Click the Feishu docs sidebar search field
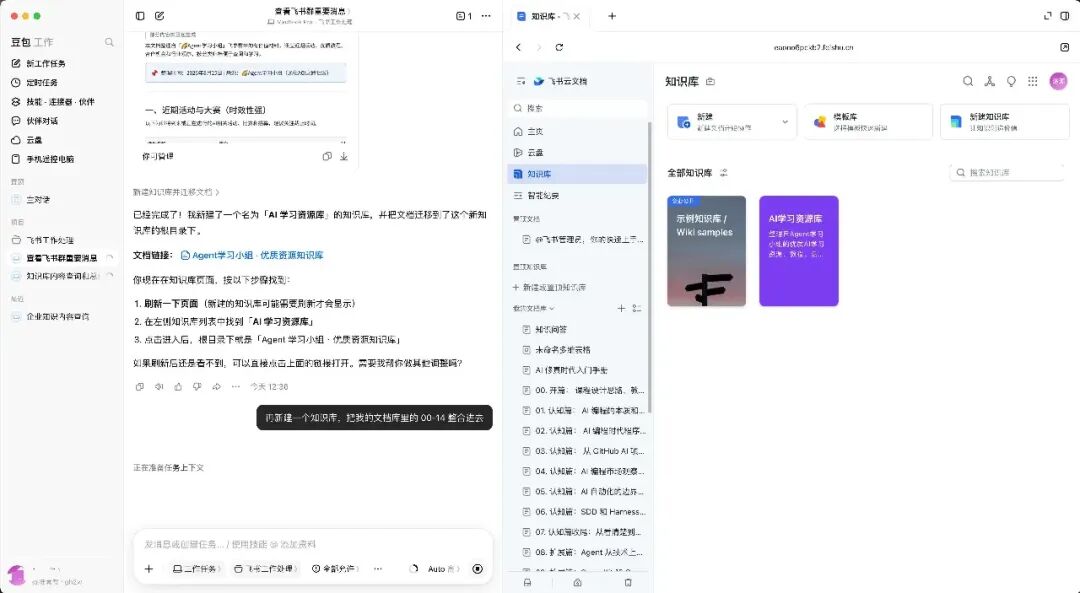 pyautogui.click(x=577, y=108)
